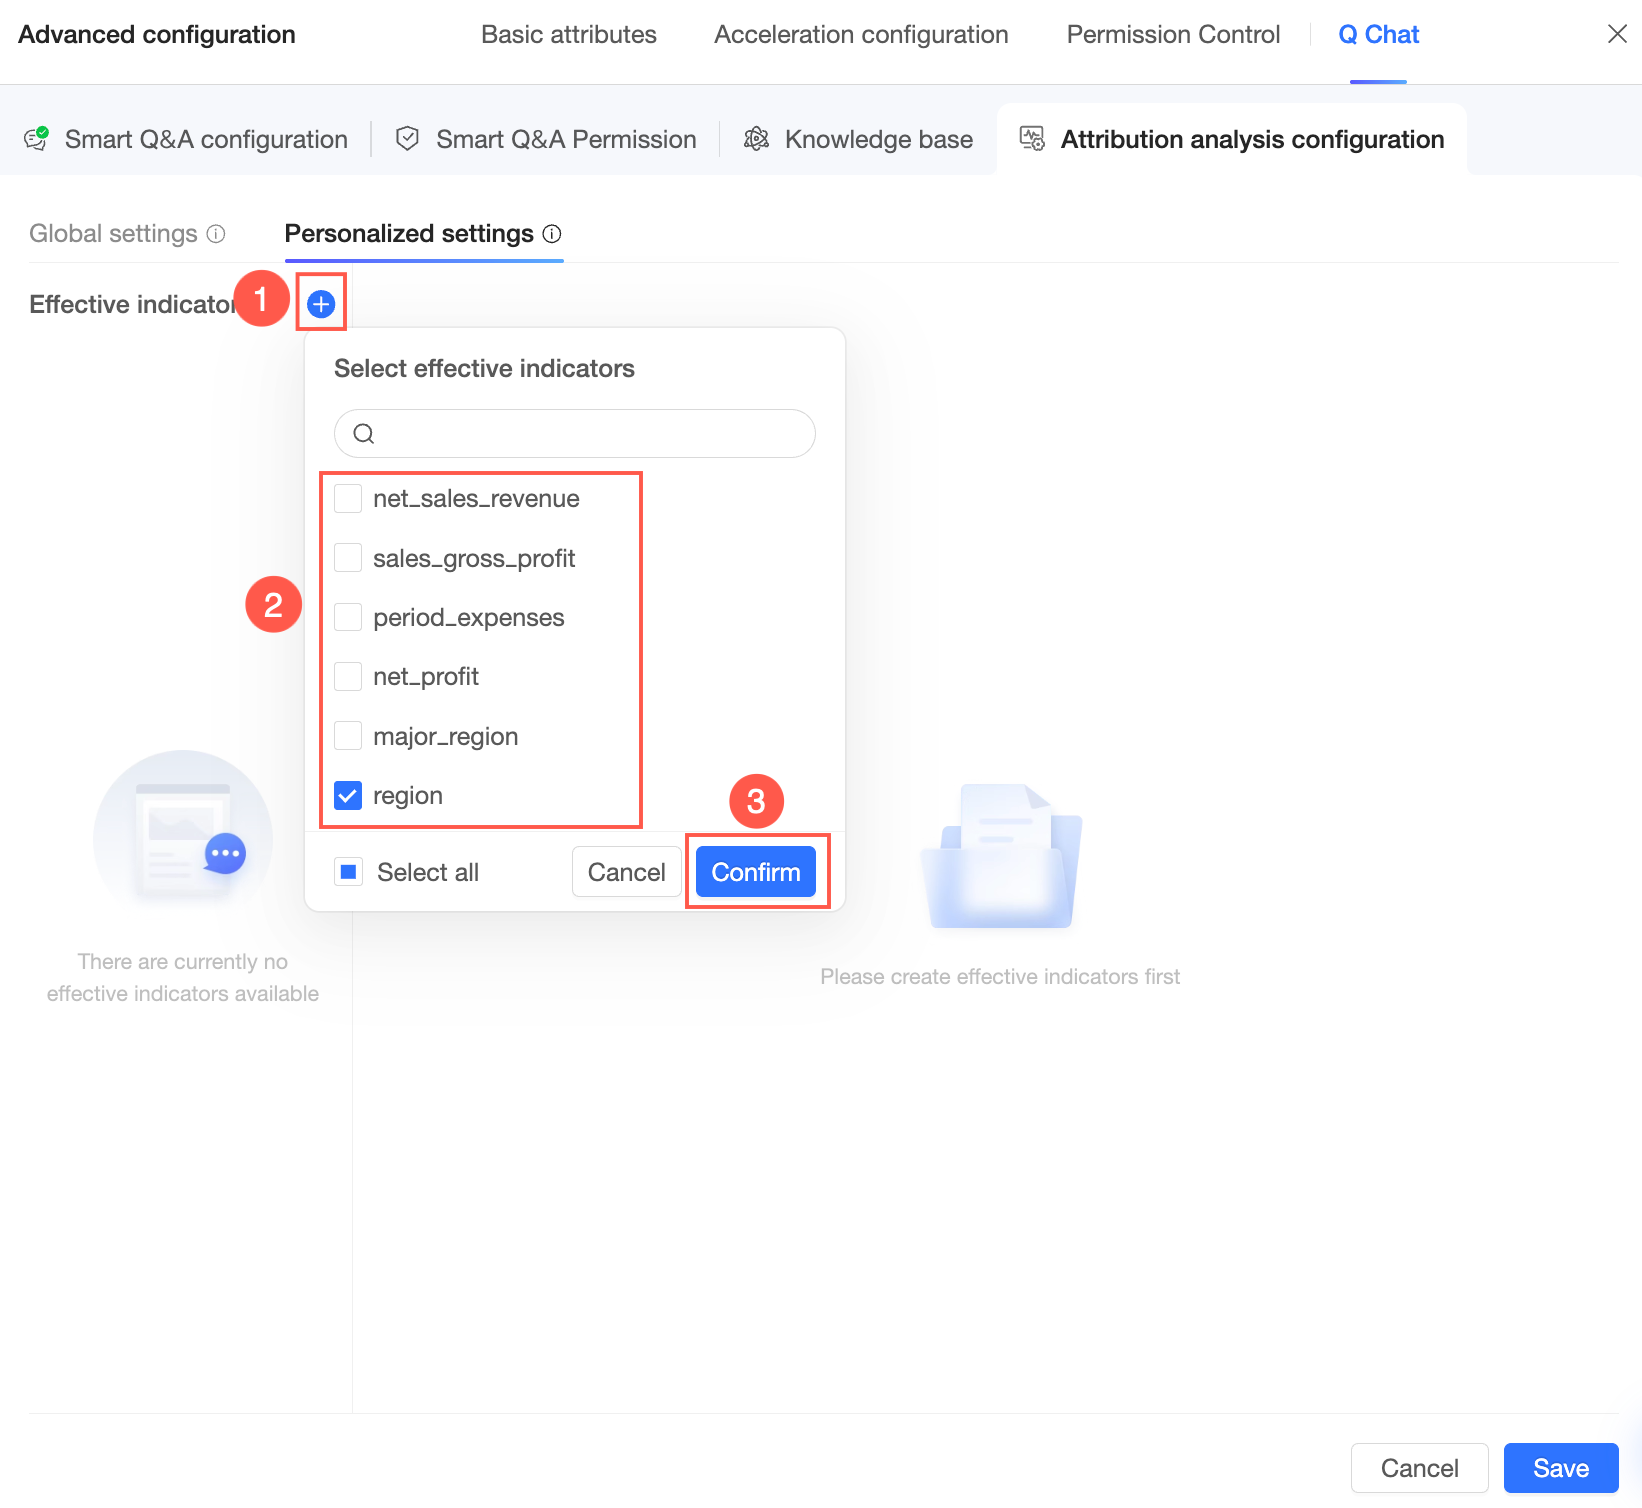Click the period_expenses label text
The height and width of the screenshot is (1508, 1642).
[469, 618]
